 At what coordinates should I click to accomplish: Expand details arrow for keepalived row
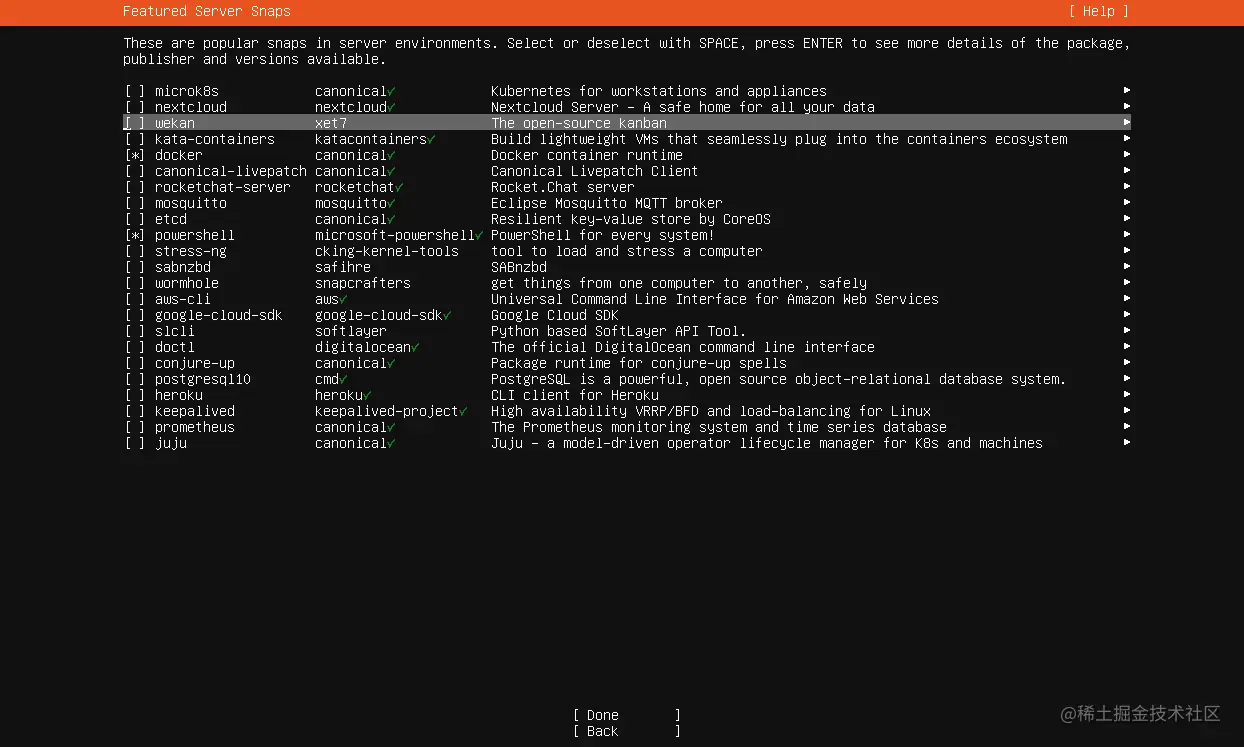coord(1127,411)
